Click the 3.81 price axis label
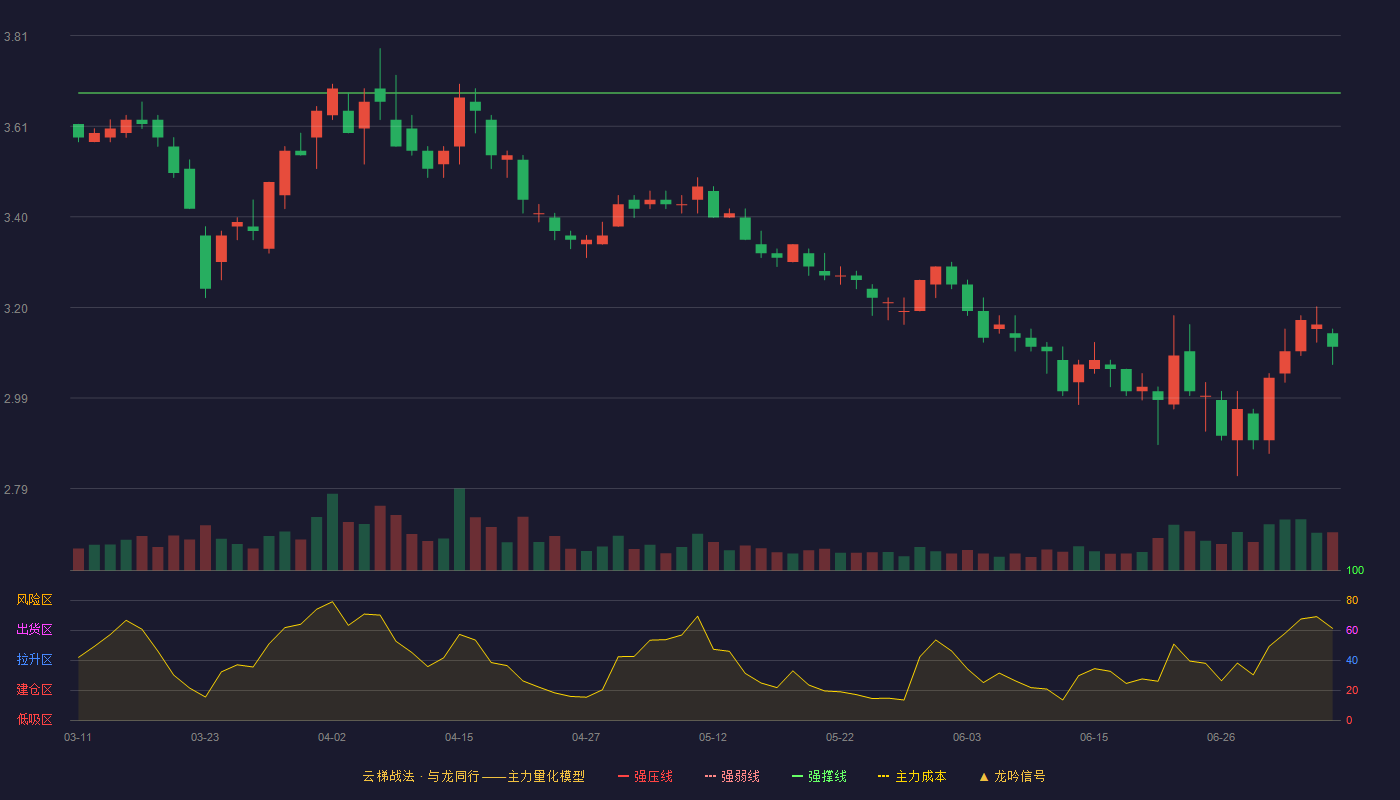This screenshot has height=800, width=1400. 16,37
